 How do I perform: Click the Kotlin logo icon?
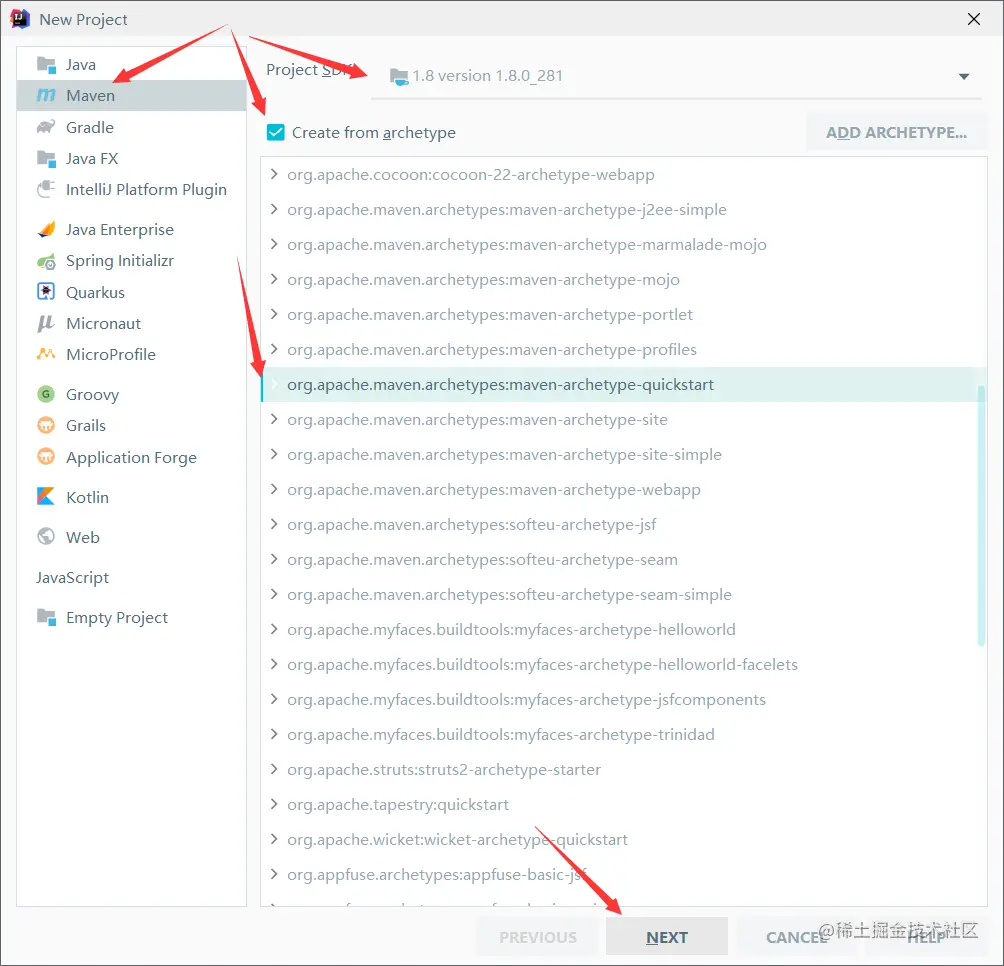pyautogui.click(x=46, y=497)
